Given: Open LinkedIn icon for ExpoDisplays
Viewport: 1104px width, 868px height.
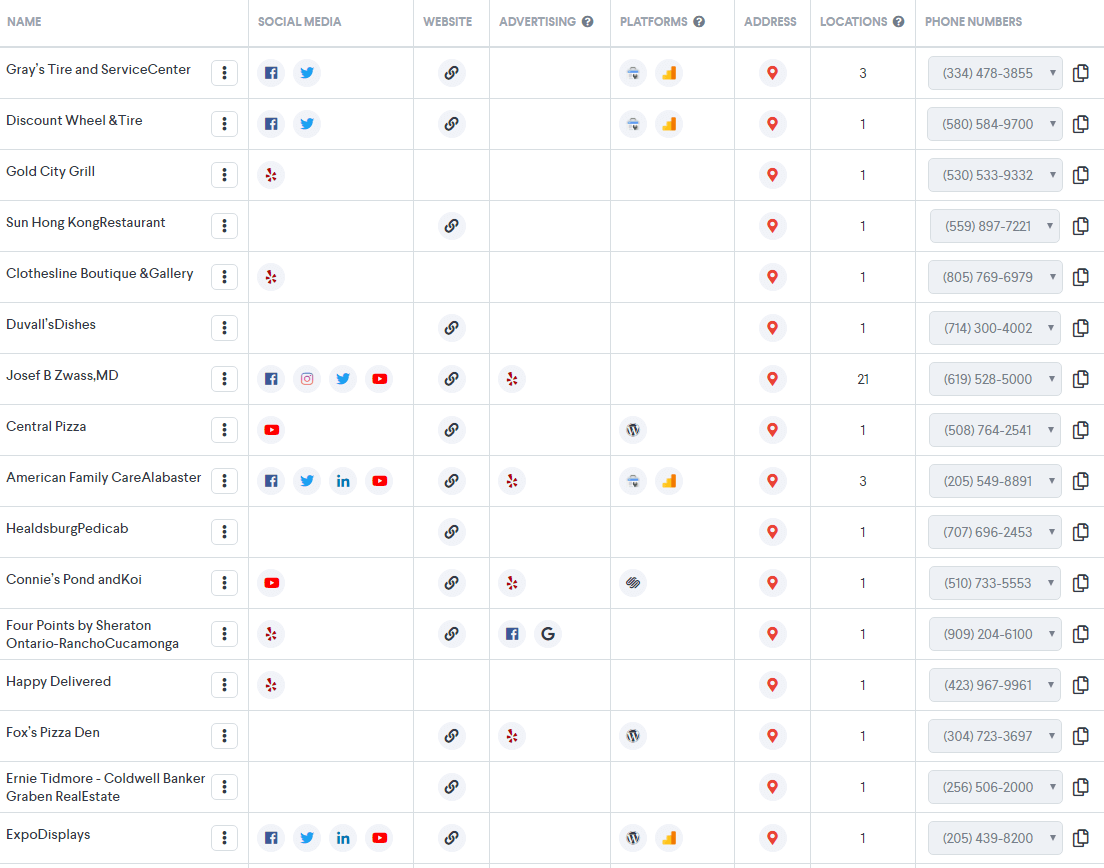Looking at the screenshot, I should click(343, 838).
